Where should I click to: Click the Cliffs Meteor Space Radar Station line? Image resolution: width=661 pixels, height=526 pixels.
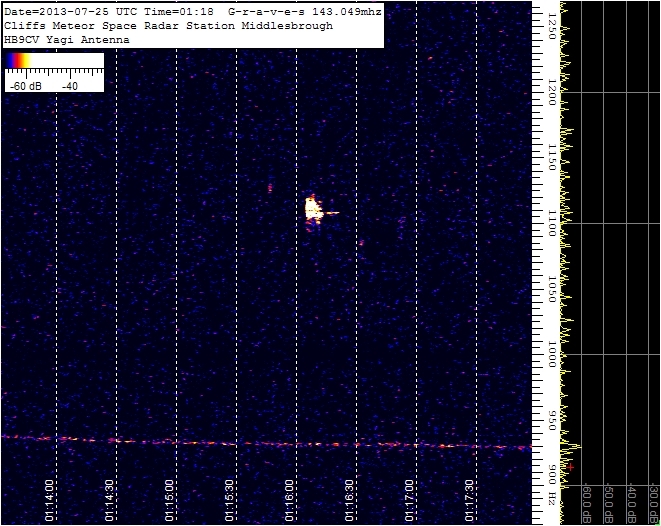coord(168,26)
